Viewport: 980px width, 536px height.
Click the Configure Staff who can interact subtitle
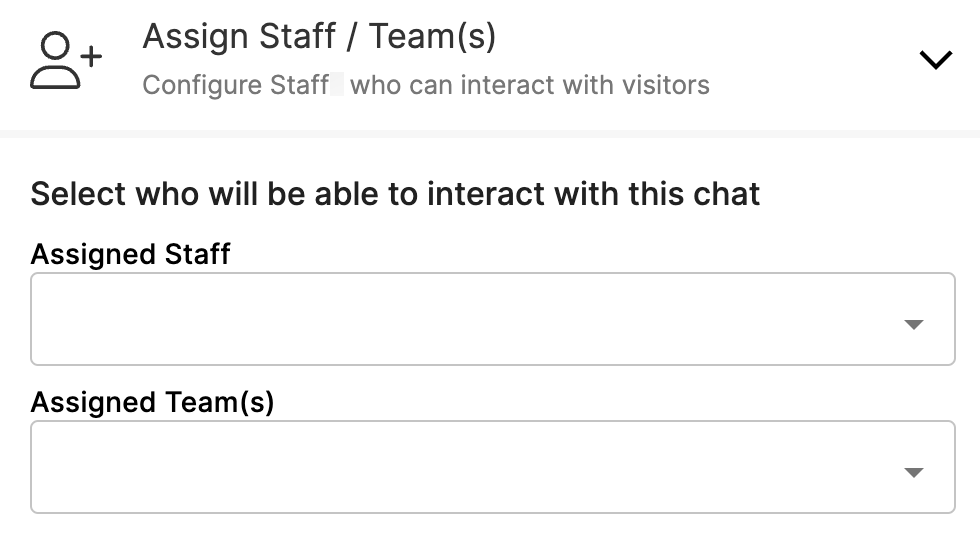click(x=426, y=85)
